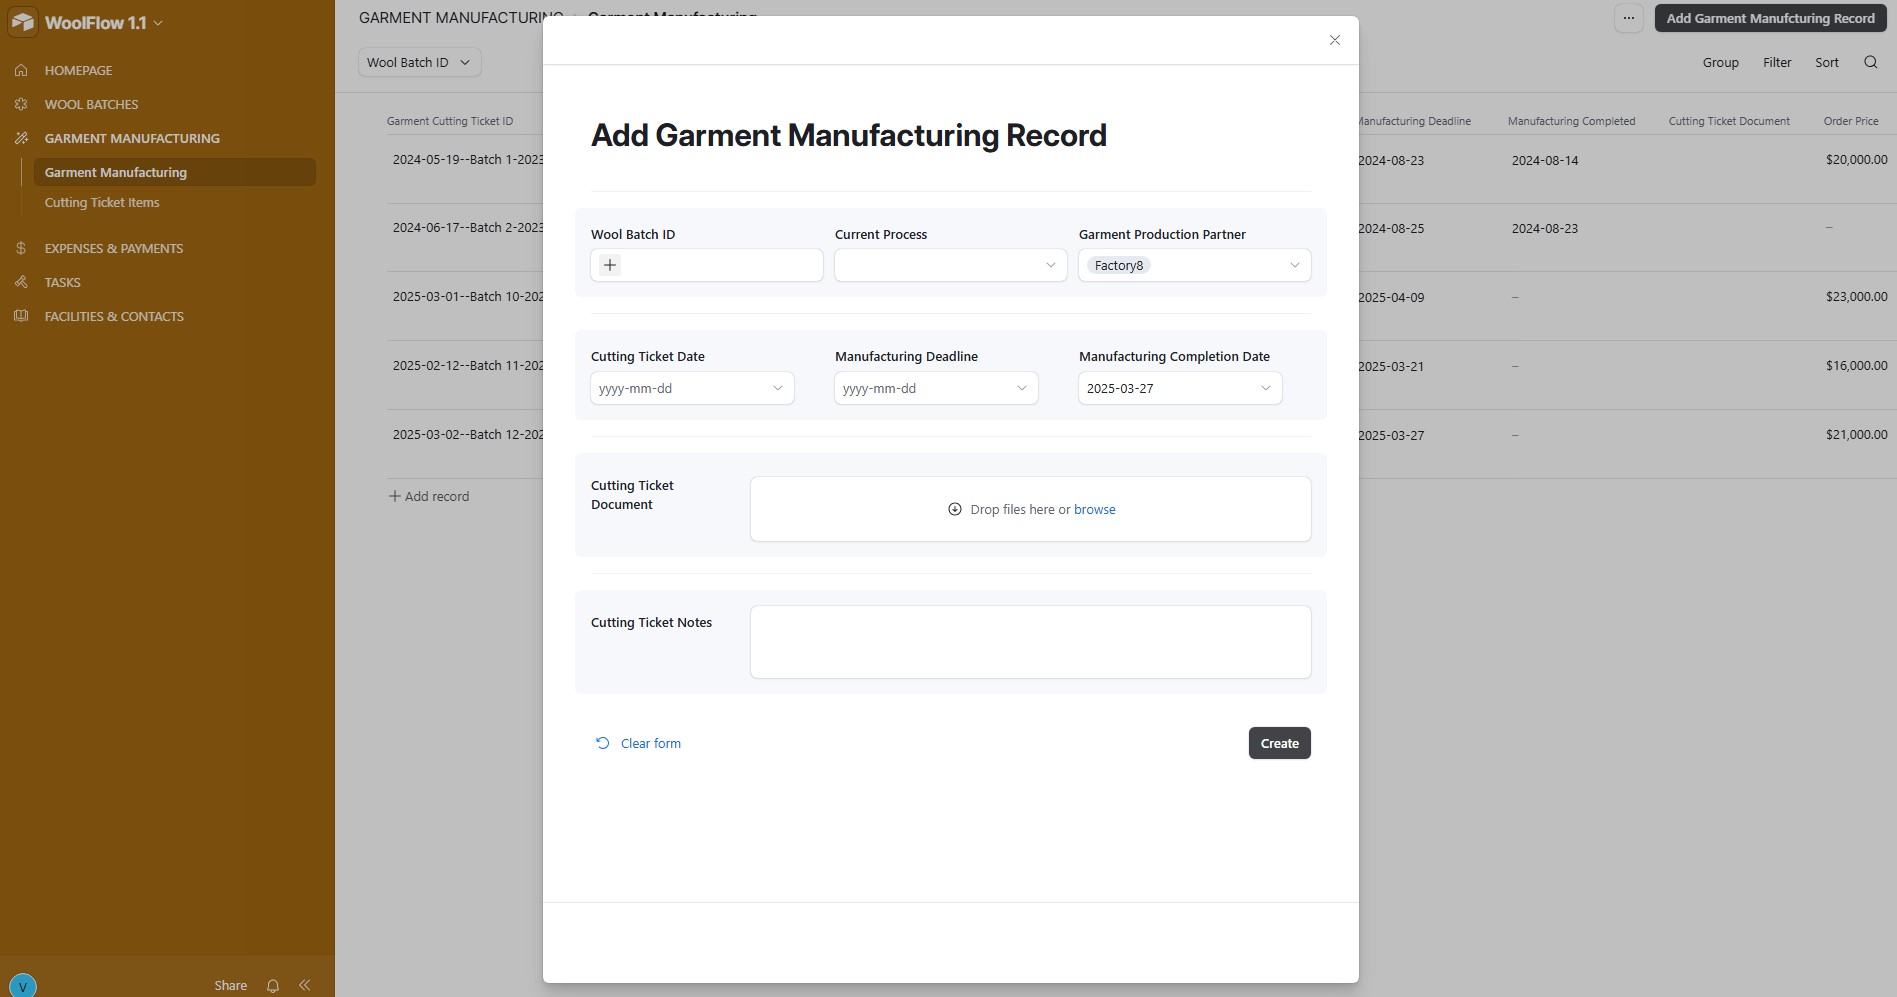Open the Cutting Ticket Date picker

click(692, 388)
